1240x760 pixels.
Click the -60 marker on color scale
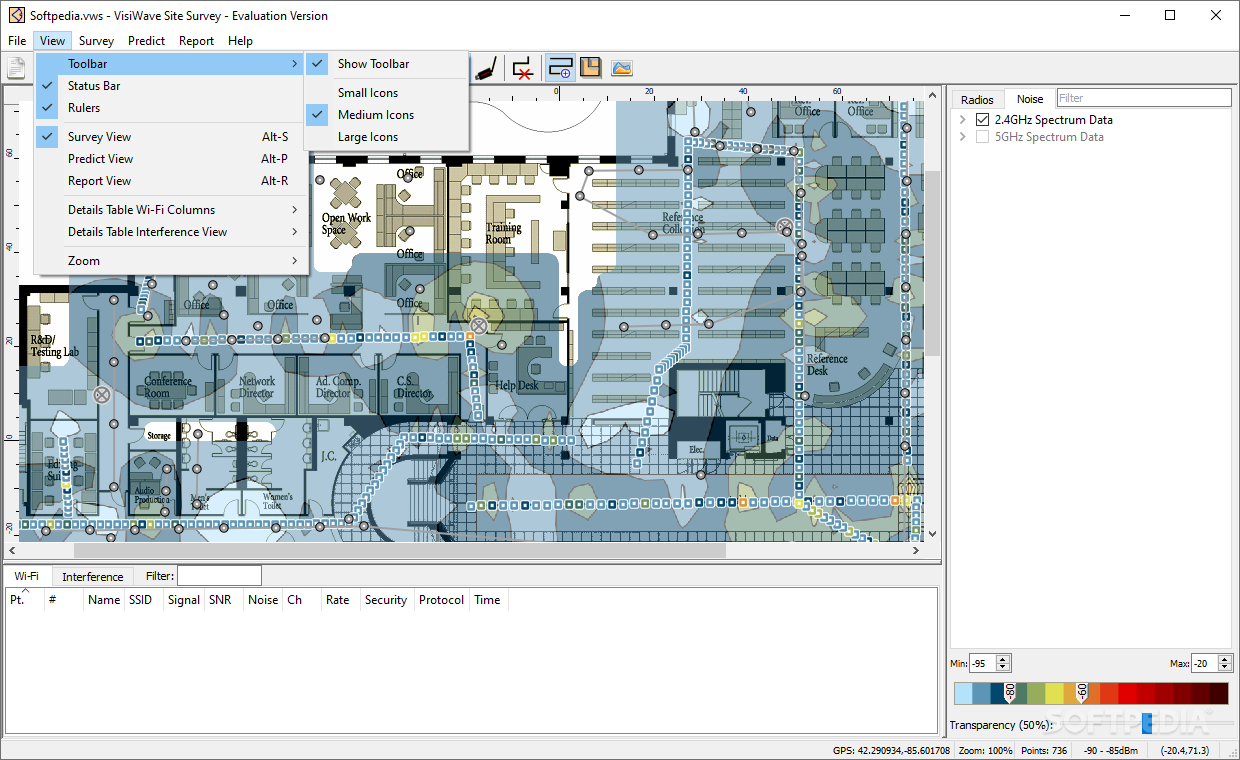1081,693
